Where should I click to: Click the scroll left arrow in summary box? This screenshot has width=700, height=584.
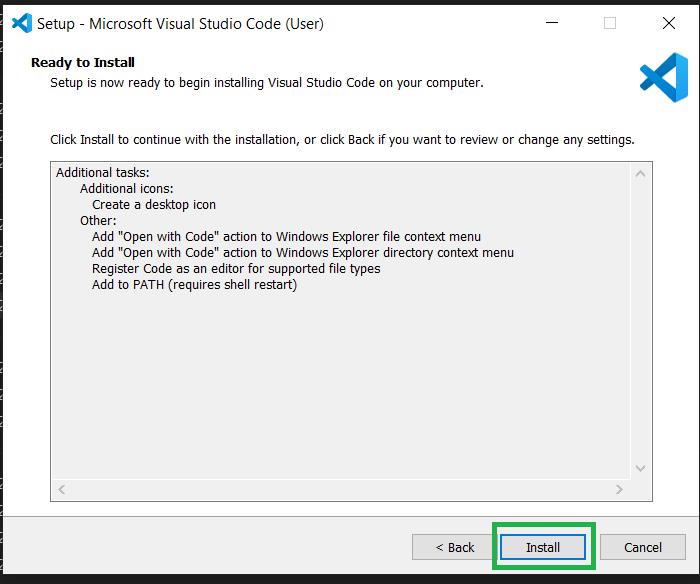tap(62, 489)
